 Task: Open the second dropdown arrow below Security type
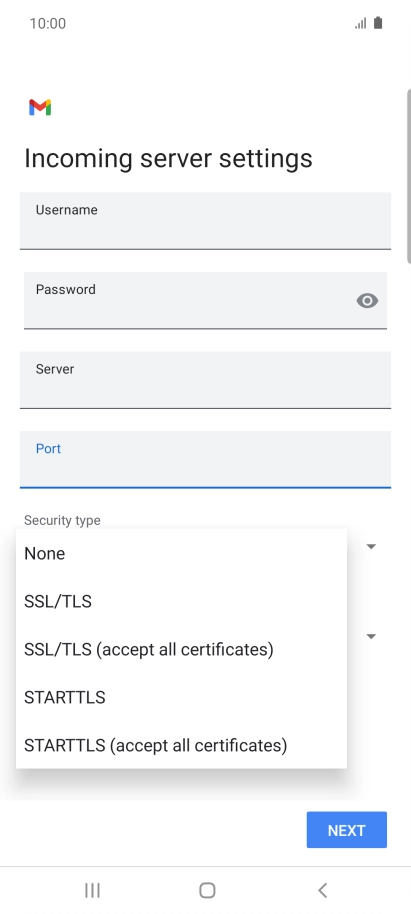click(x=371, y=636)
